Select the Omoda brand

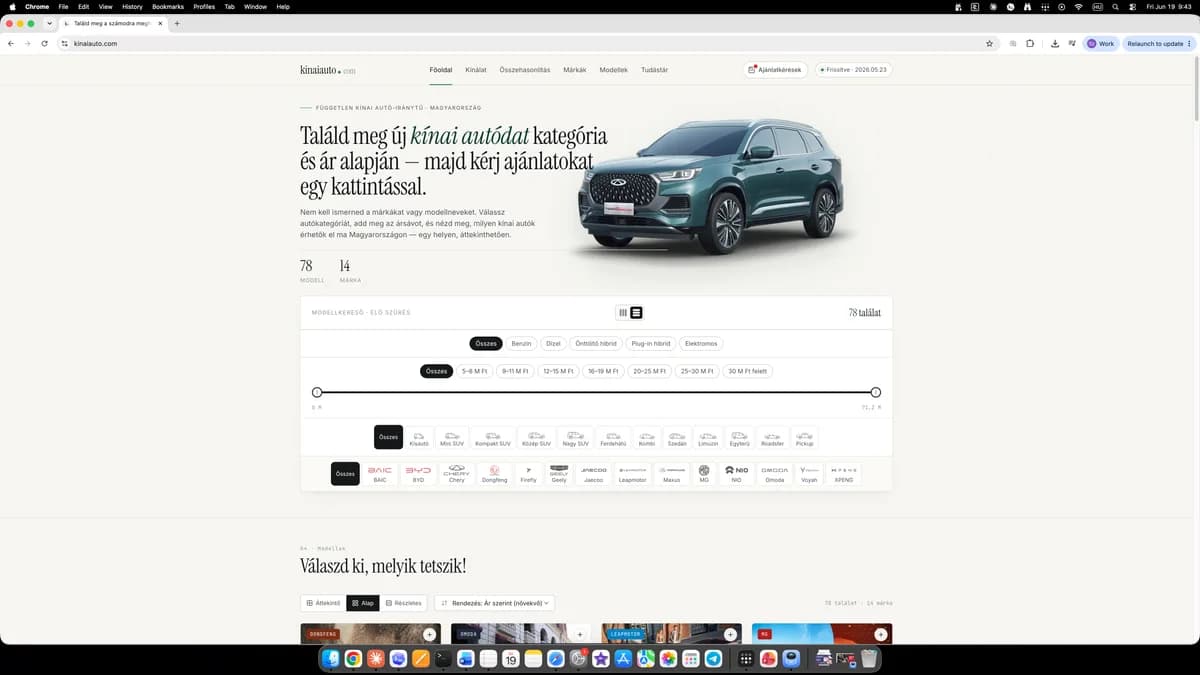coord(774,474)
